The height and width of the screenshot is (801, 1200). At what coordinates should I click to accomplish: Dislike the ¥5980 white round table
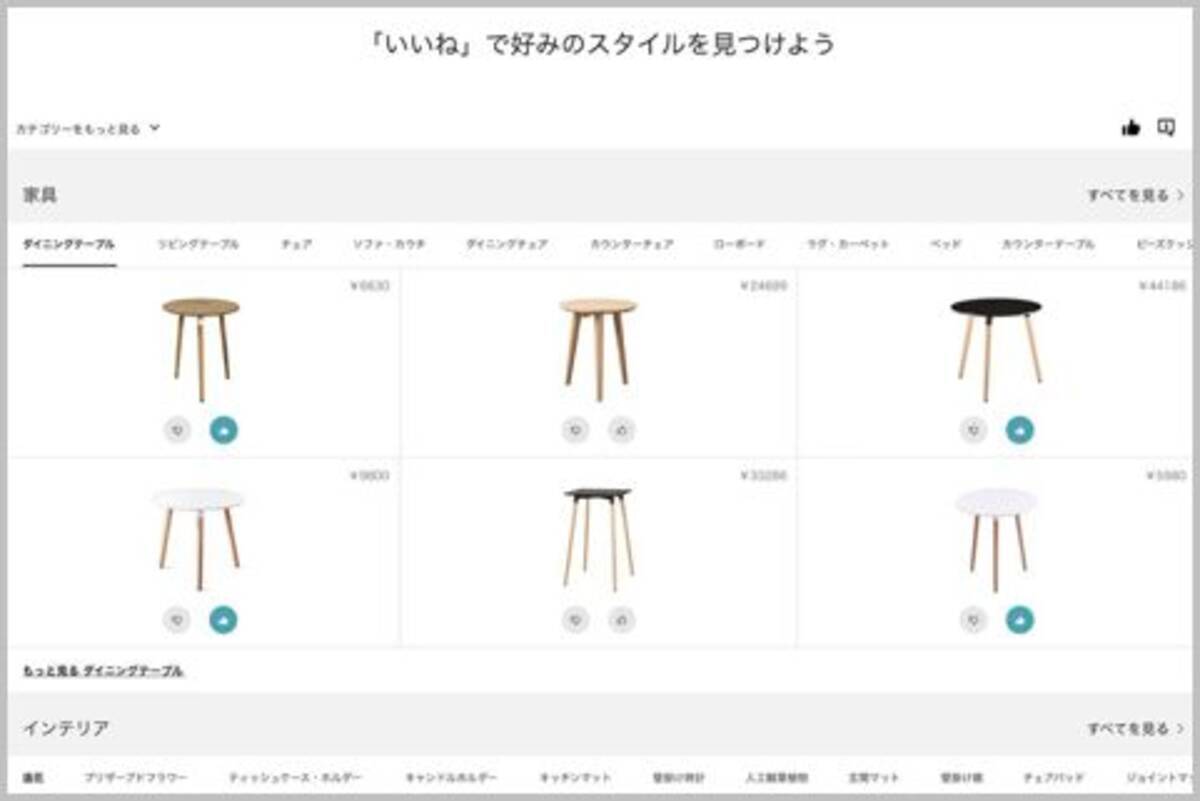click(x=974, y=619)
